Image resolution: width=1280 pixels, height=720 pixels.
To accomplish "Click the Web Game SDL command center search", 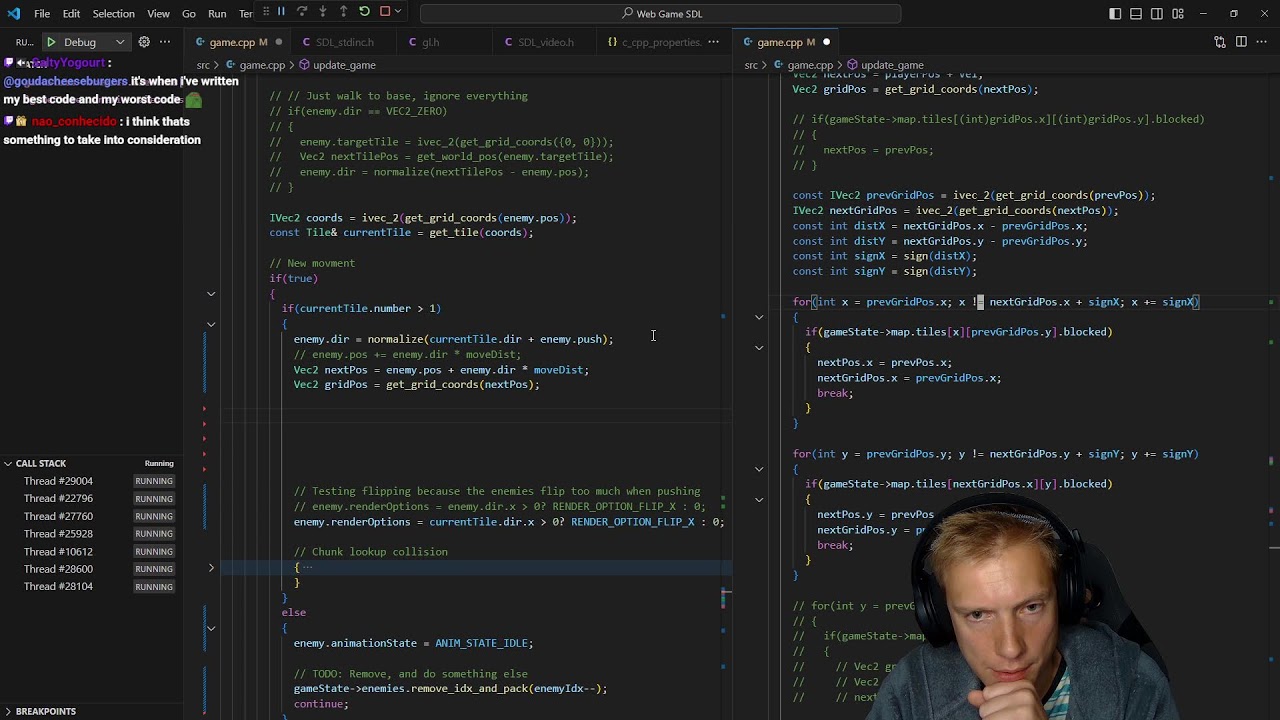I will click(660, 14).
